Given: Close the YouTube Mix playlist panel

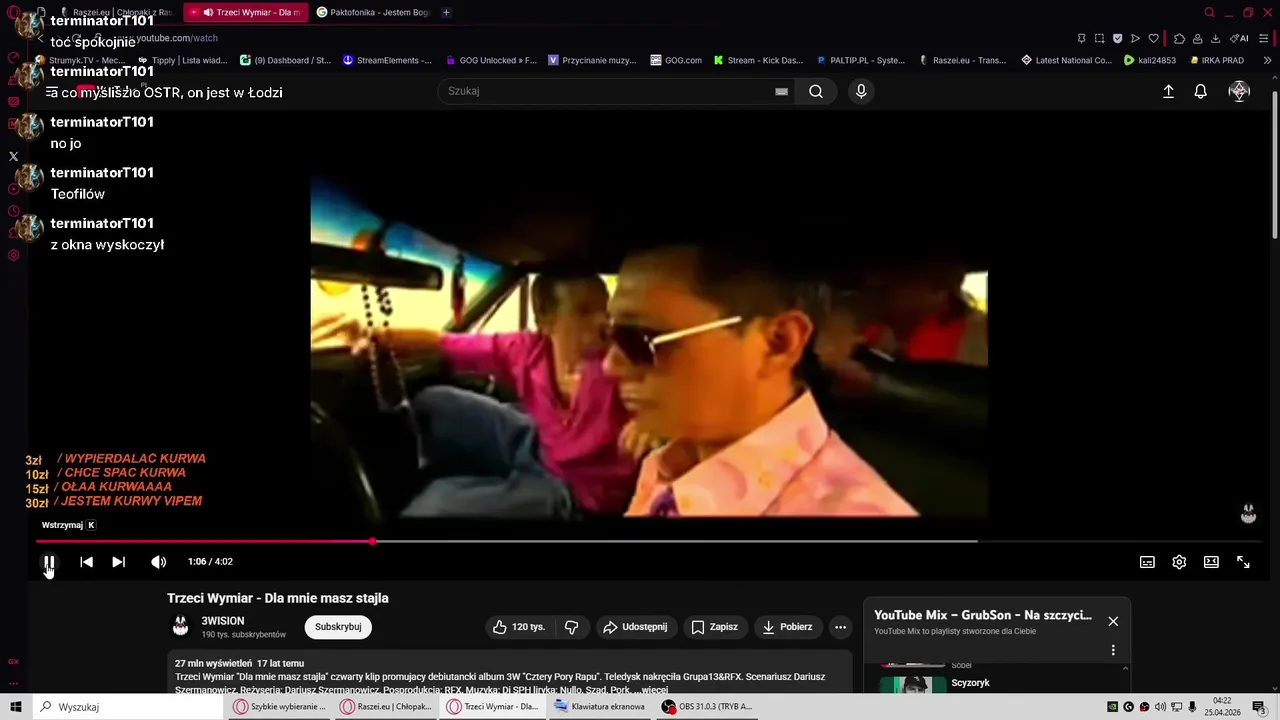Looking at the screenshot, I should click(1113, 621).
